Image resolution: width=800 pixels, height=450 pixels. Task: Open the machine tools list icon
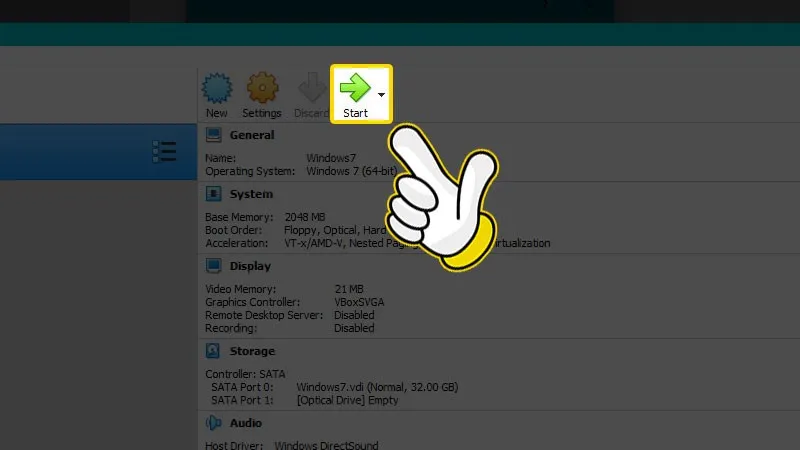pyautogui.click(x=164, y=151)
